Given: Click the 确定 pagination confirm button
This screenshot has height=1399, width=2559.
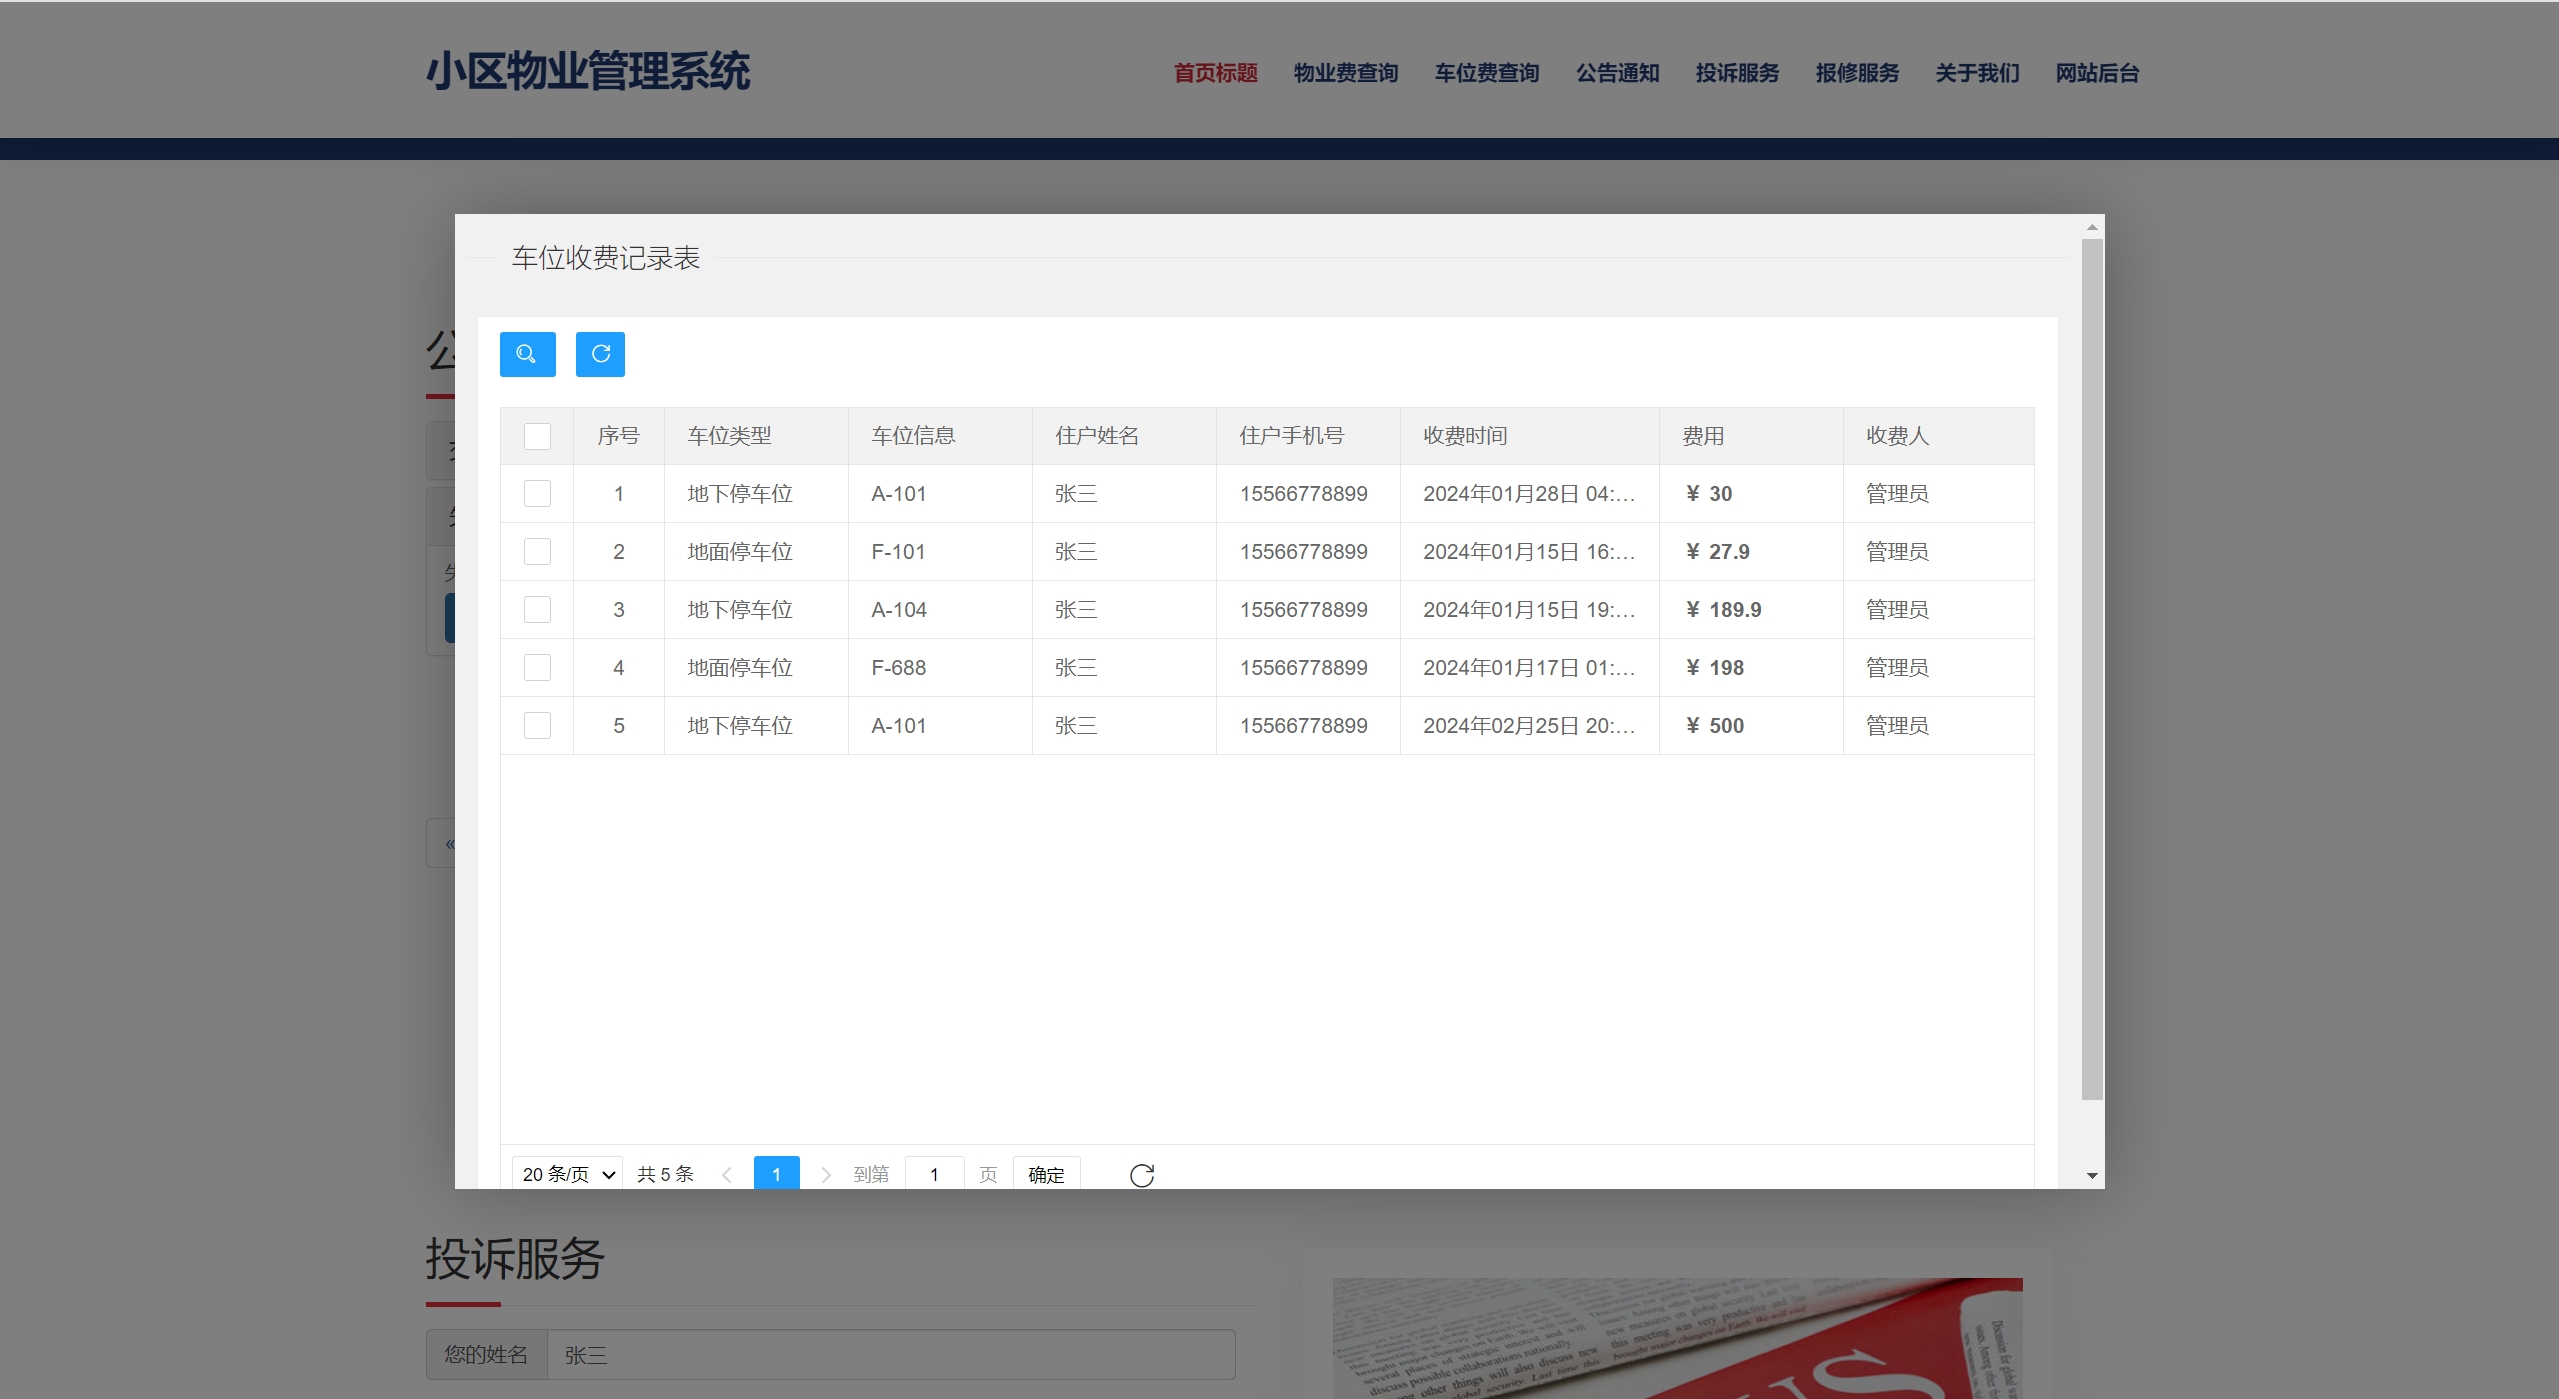Looking at the screenshot, I should (1046, 1175).
